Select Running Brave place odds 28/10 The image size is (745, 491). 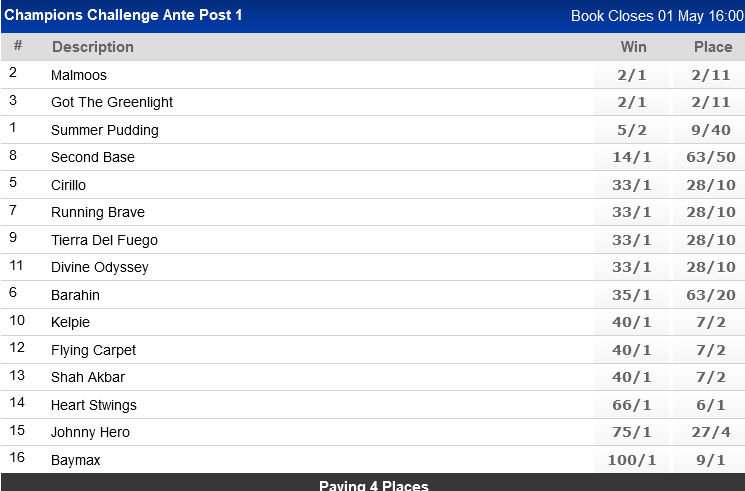tap(711, 212)
